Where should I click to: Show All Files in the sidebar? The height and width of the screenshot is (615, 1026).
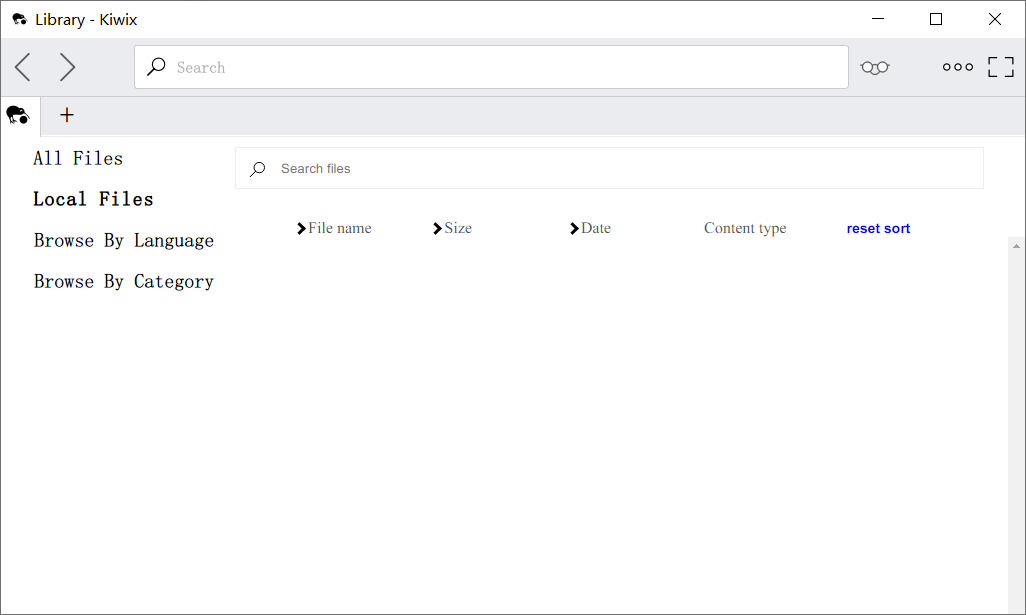click(x=78, y=158)
